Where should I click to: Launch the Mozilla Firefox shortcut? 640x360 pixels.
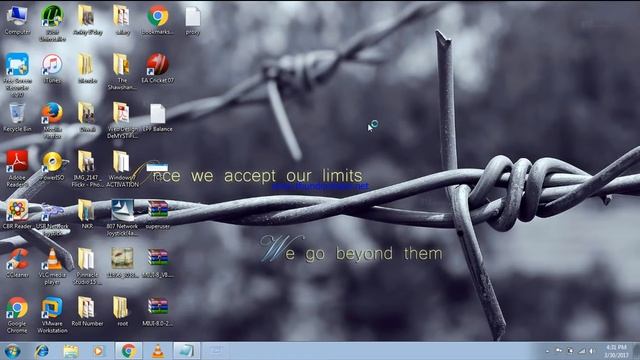(52, 121)
